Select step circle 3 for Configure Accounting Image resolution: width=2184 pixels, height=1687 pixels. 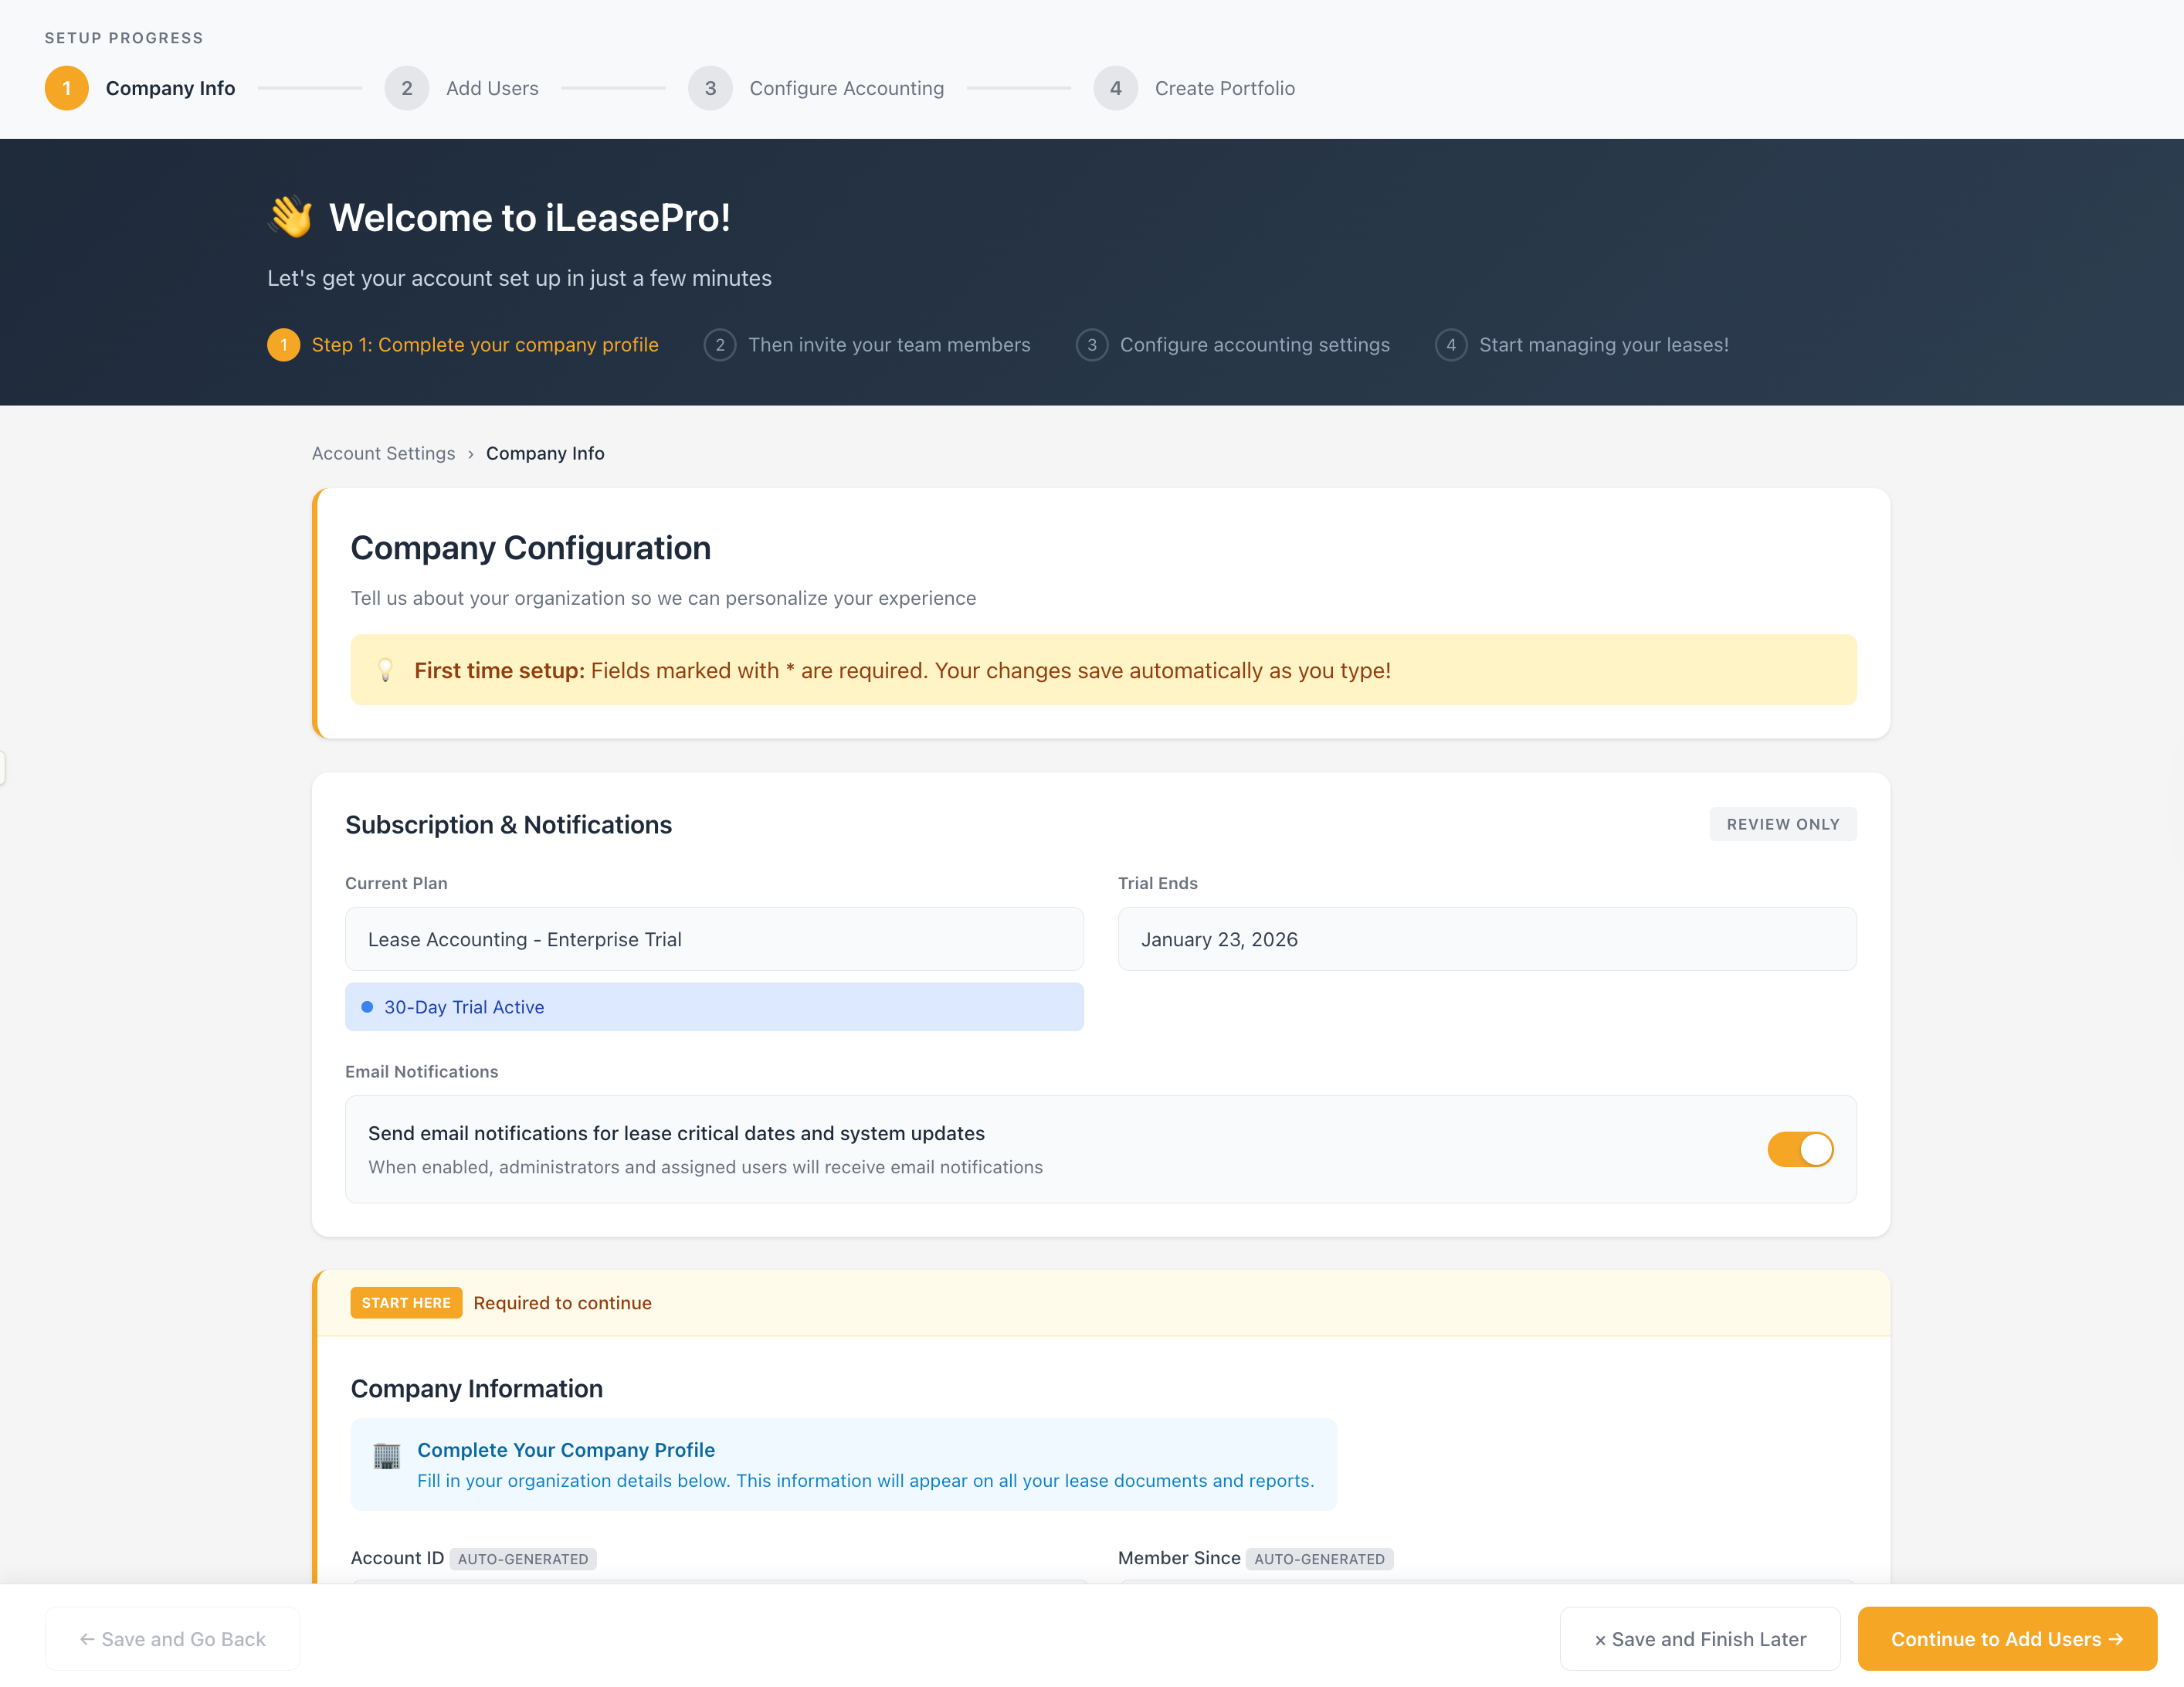pyautogui.click(x=711, y=88)
